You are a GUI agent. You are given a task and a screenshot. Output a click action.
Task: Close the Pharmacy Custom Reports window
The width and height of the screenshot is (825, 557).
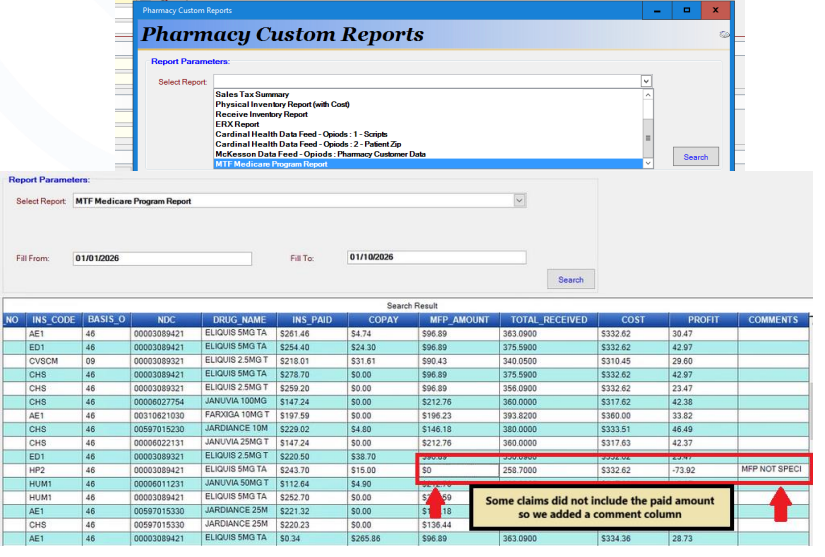tap(716, 11)
